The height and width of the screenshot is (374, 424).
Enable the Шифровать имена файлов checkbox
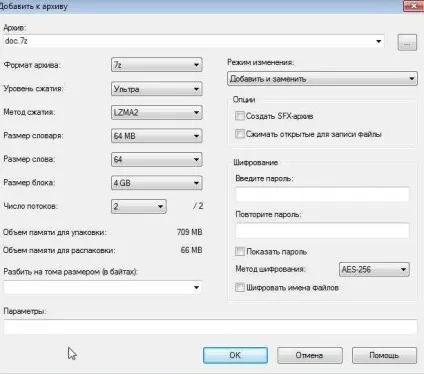tap(240, 287)
